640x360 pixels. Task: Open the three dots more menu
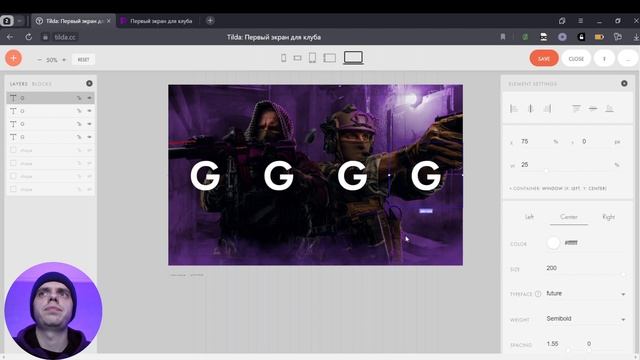[628, 58]
